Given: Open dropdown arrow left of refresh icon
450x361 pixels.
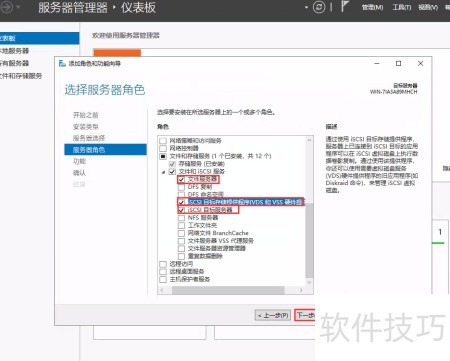Looking at the screenshot, I should coord(306,7).
